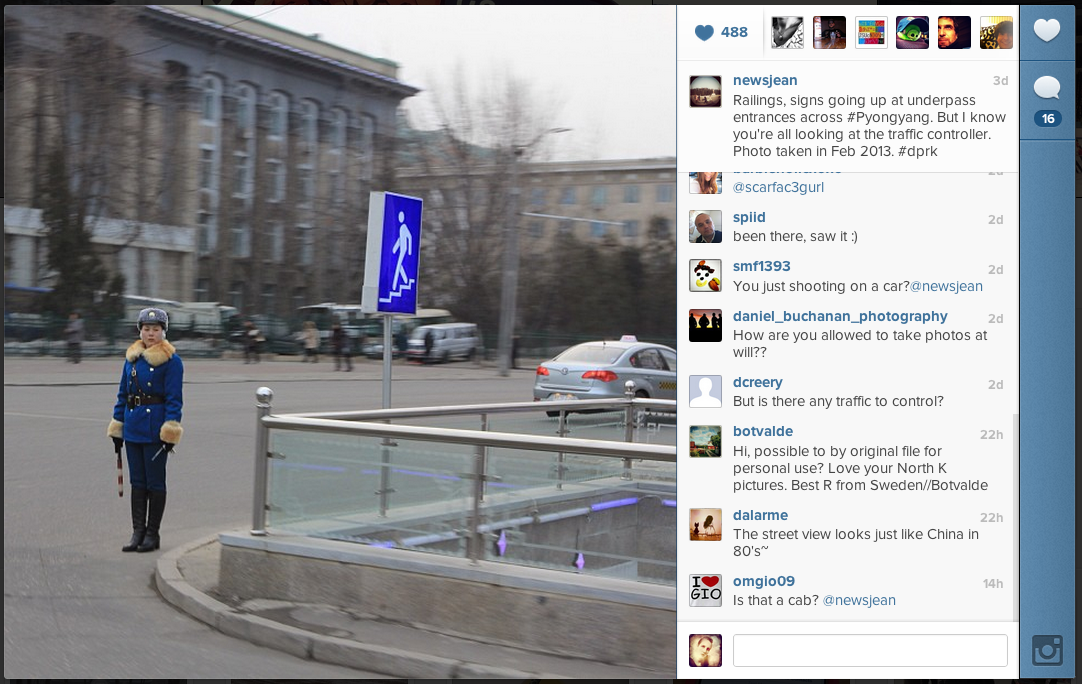Open the comment bubble icon in sidebar
Screen dimensions: 1082x684
1046,88
